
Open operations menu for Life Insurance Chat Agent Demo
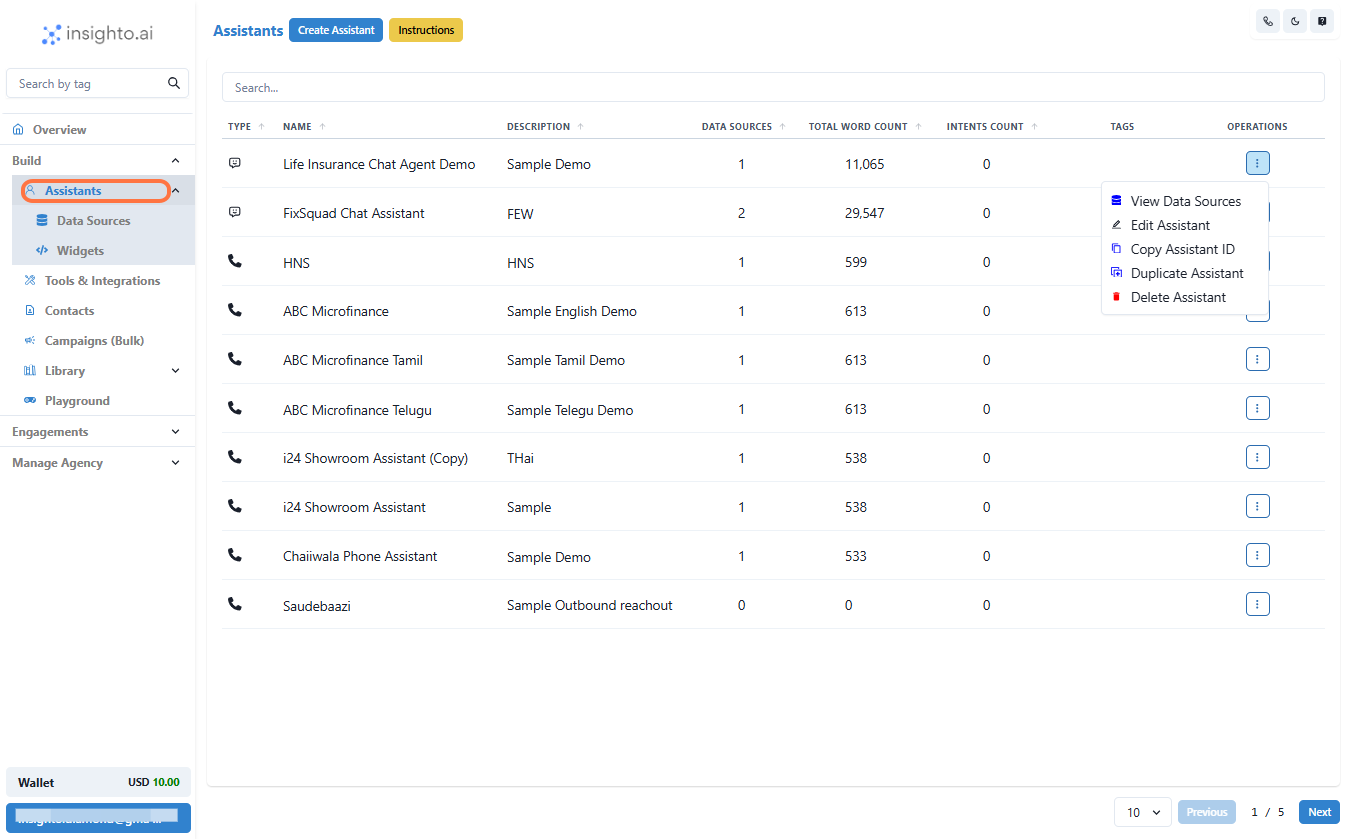coord(1257,163)
